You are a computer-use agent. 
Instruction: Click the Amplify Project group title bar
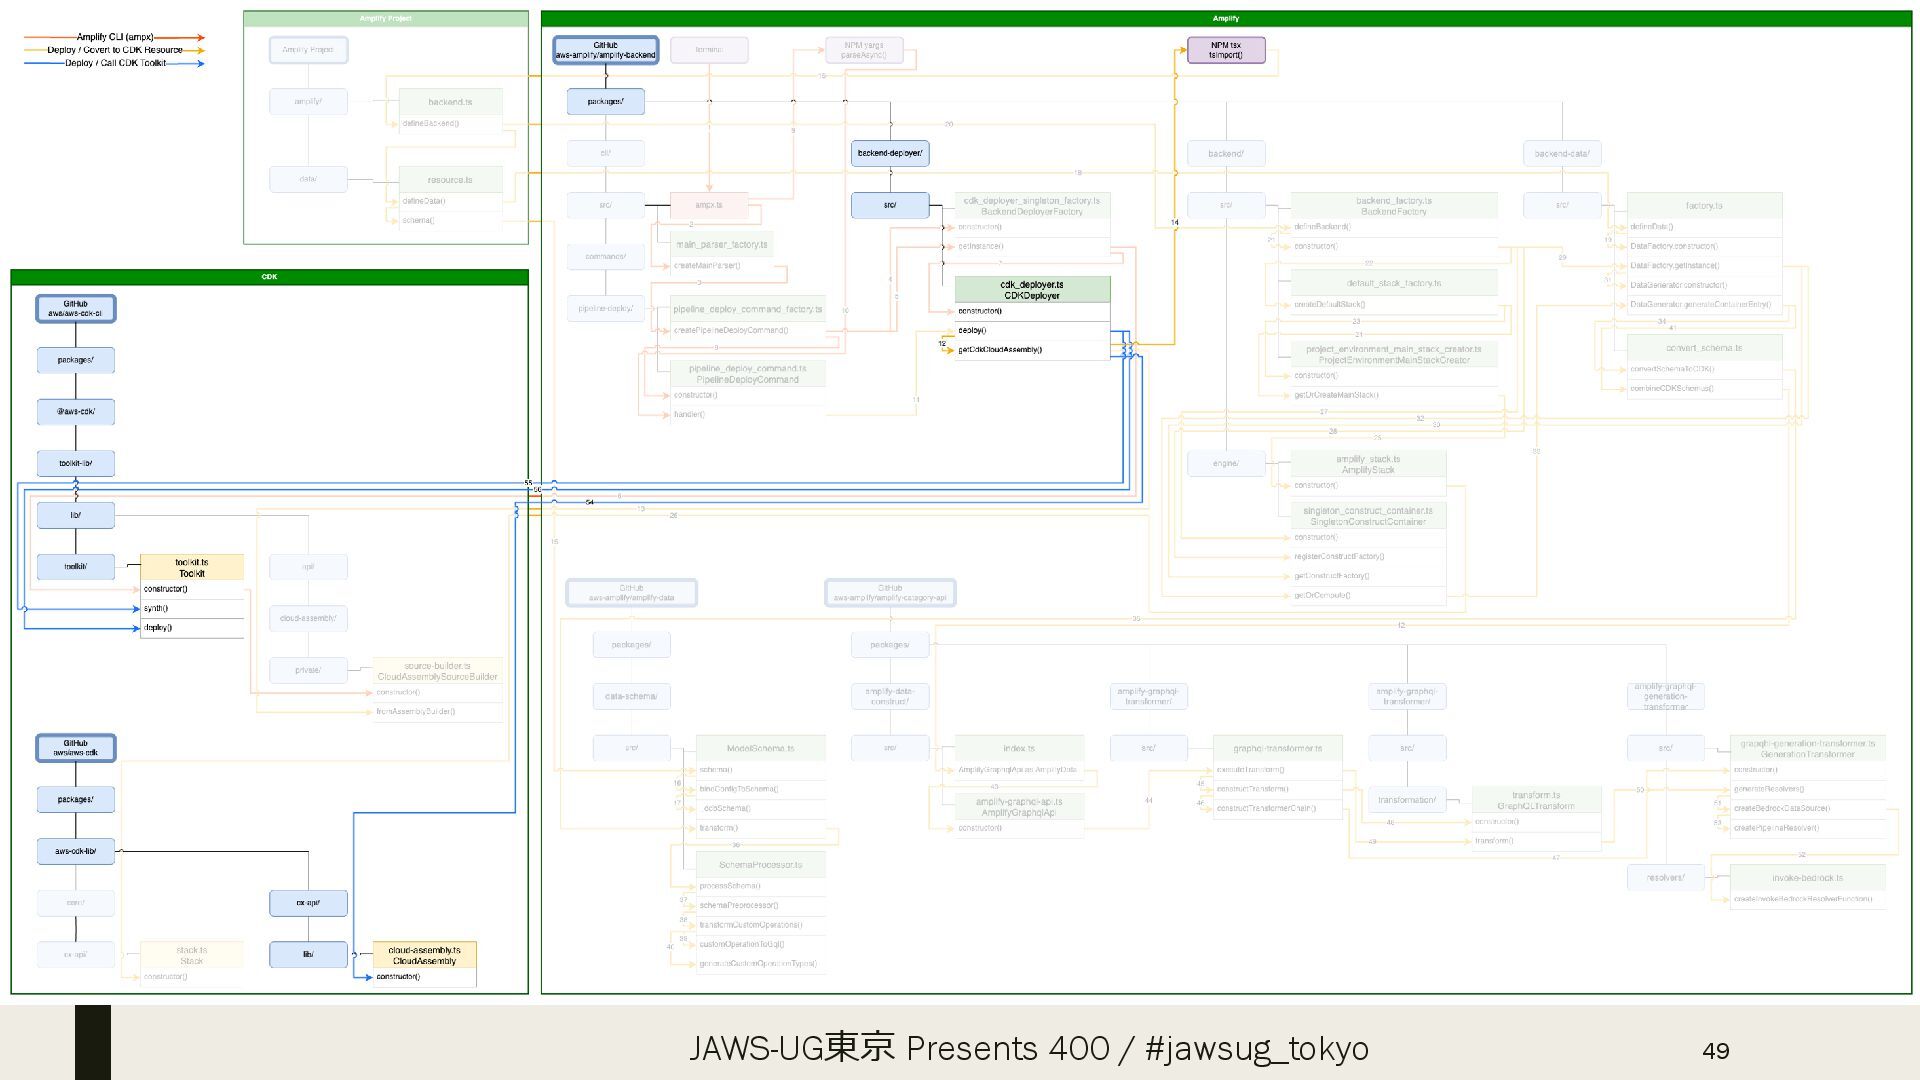pyautogui.click(x=385, y=19)
